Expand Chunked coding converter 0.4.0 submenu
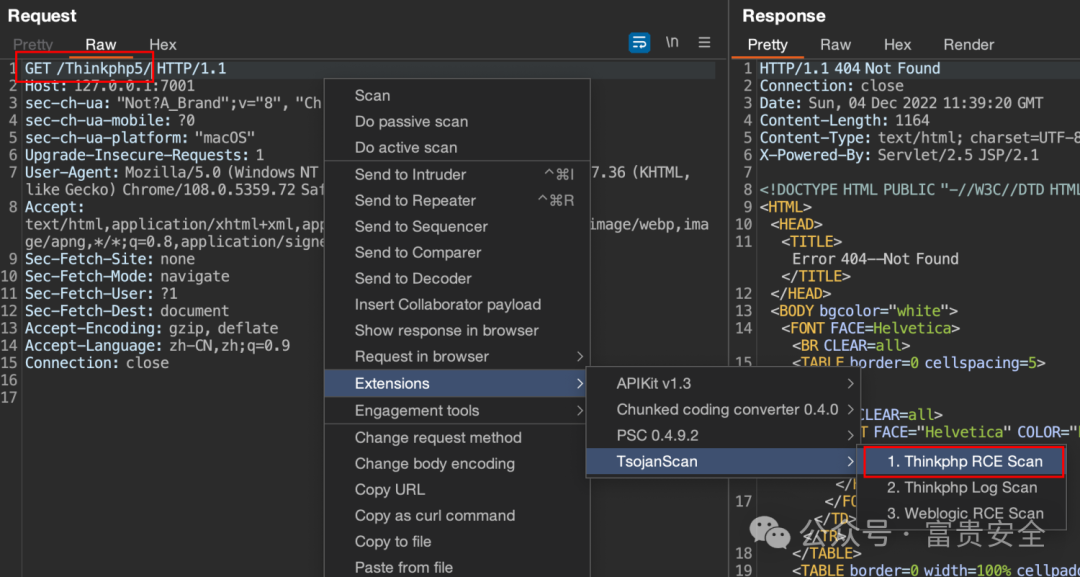The image size is (1080, 577). click(723, 410)
